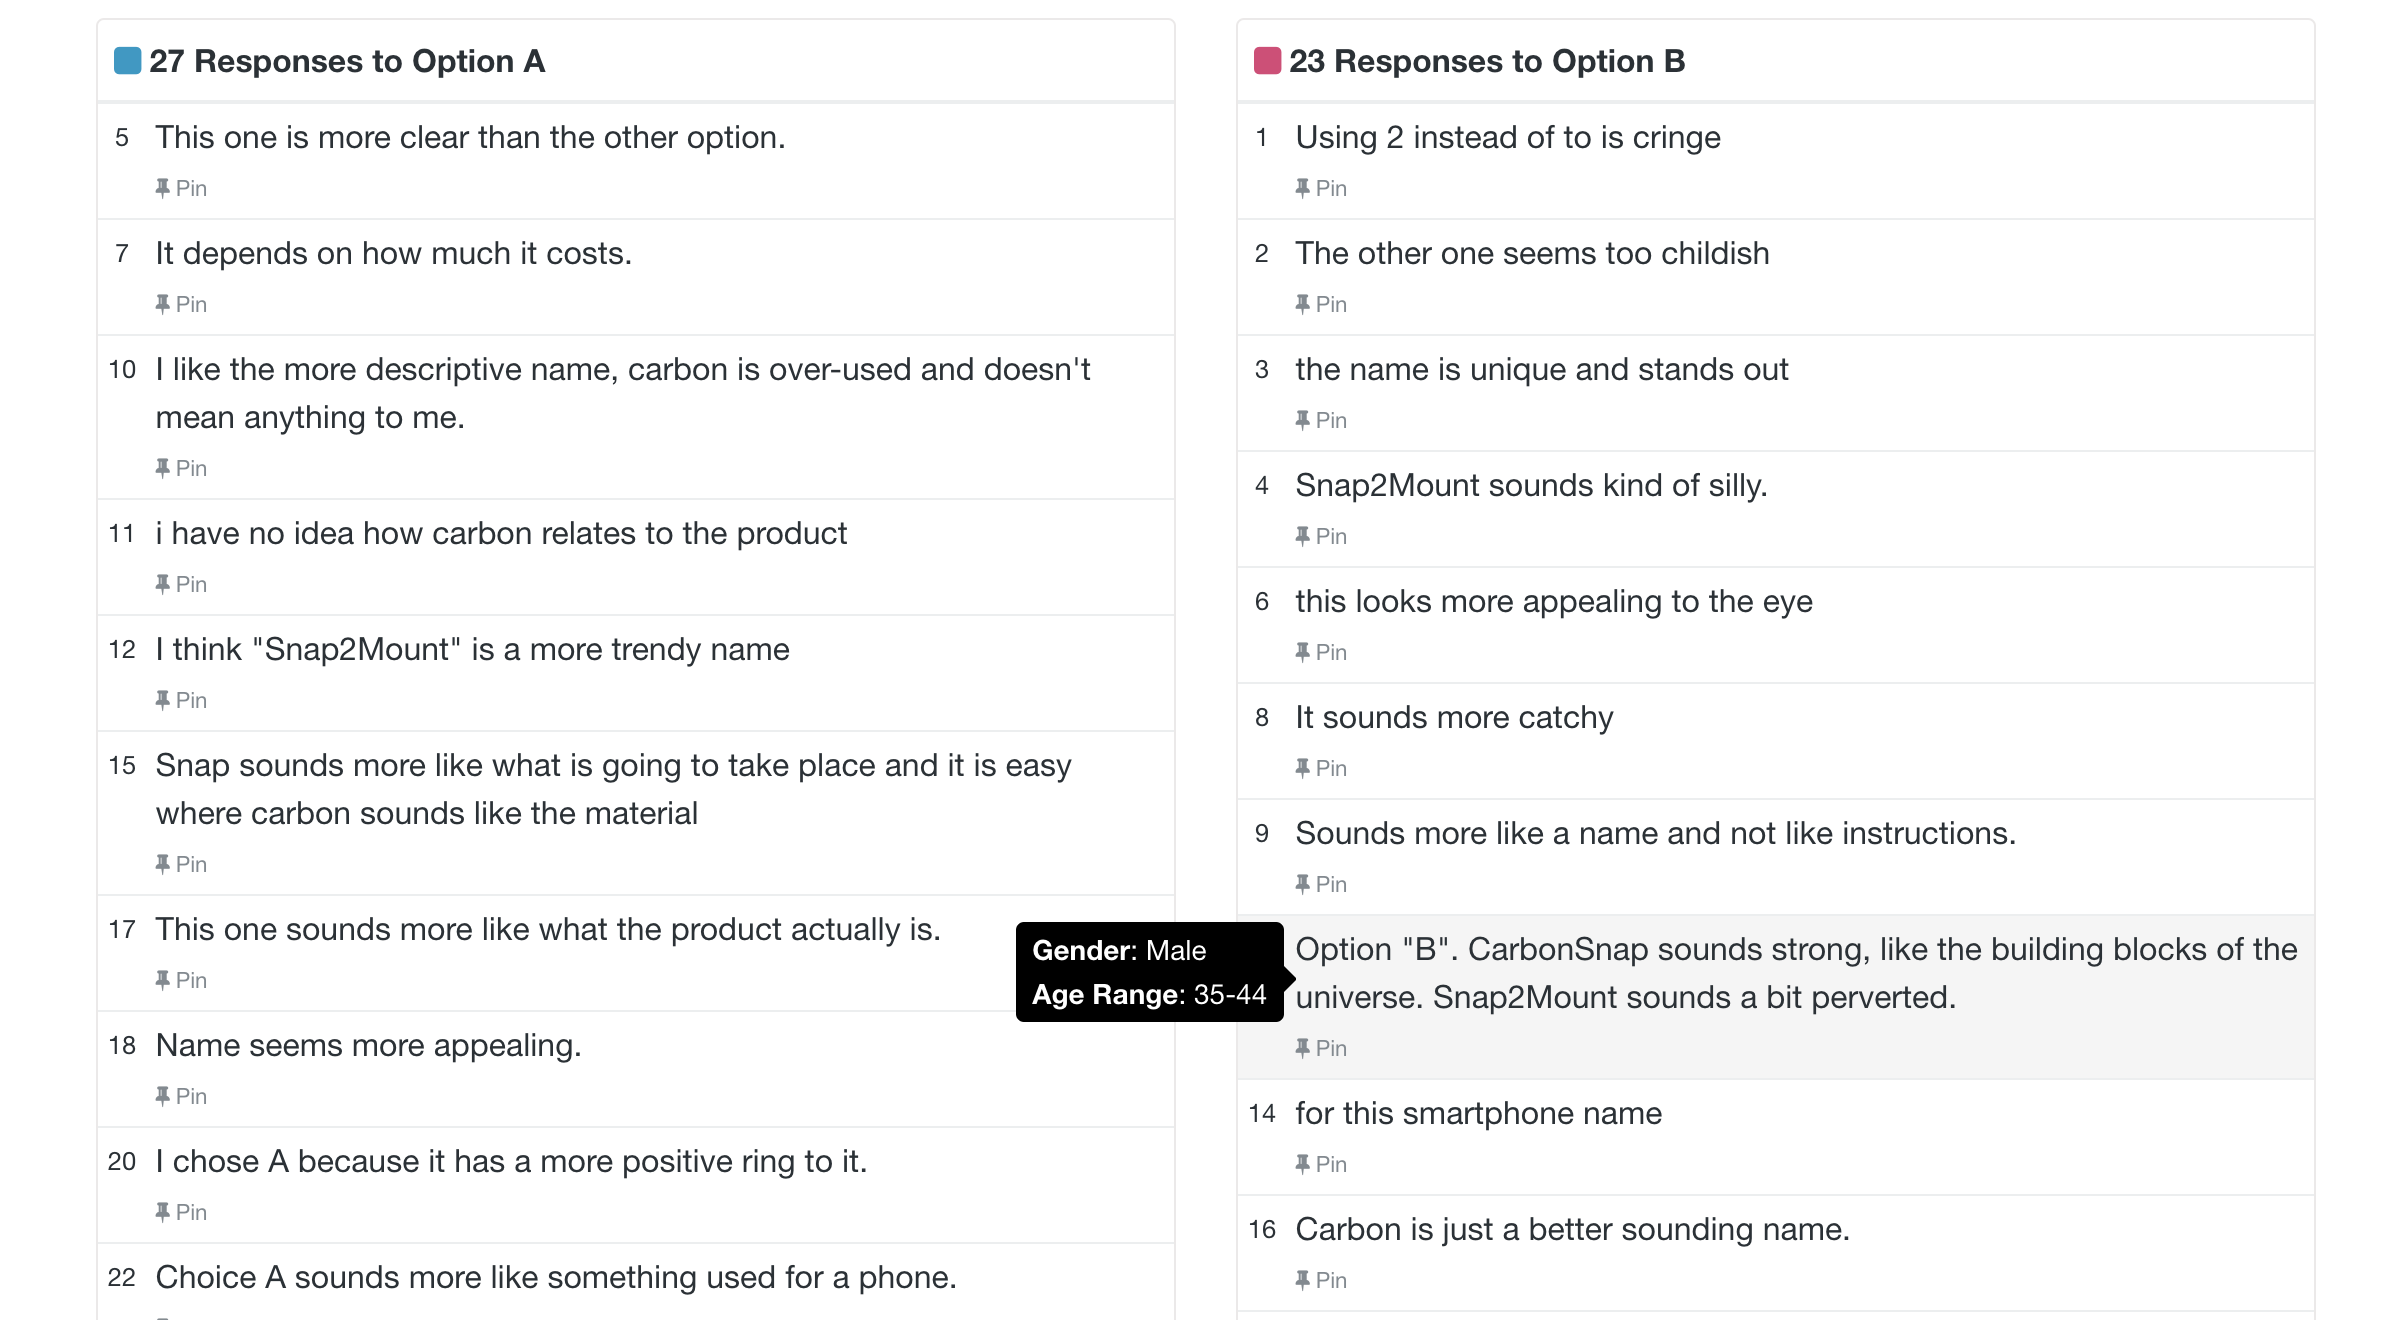Select the '27 Responses to Option A' heading
2390x1320 pixels.
pyautogui.click(x=347, y=61)
